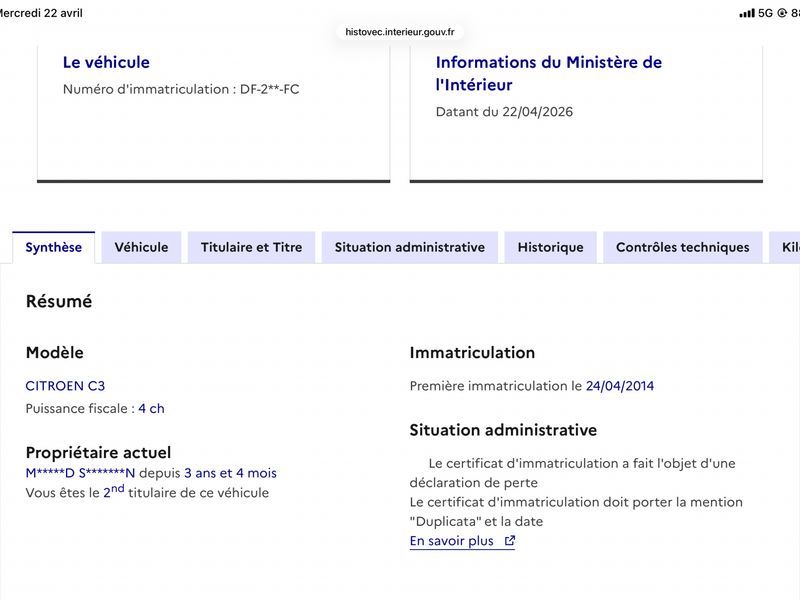Switch to the Véhicule tab
This screenshot has width=800, height=600.
pos(141,247)
